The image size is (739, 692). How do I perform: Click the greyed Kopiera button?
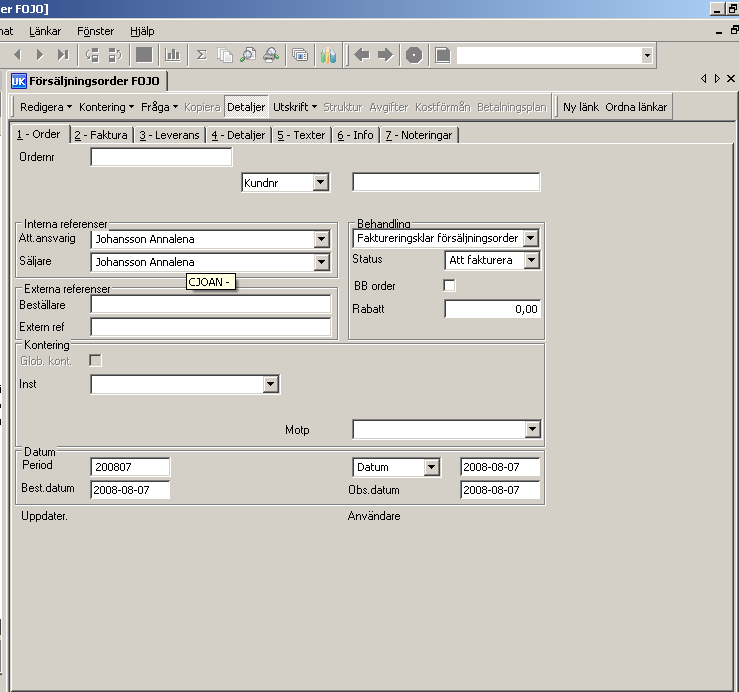tap(202, 107)
